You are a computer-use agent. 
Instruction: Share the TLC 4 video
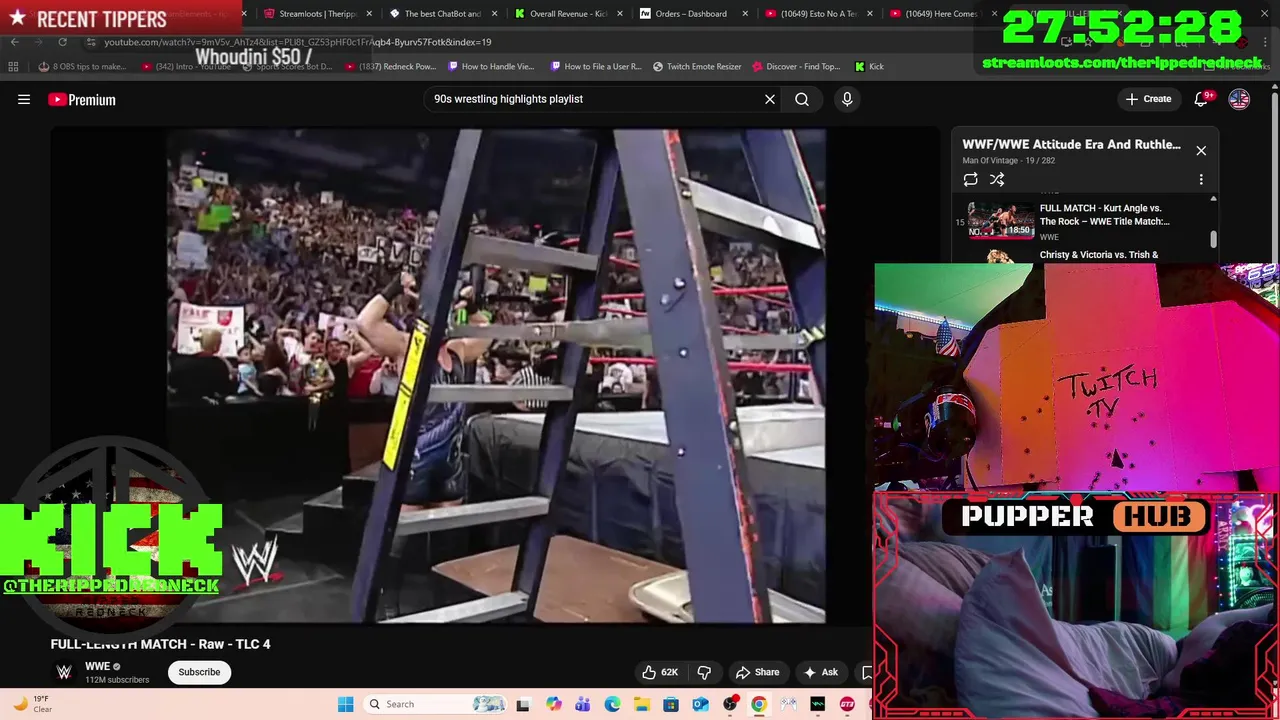757,672
